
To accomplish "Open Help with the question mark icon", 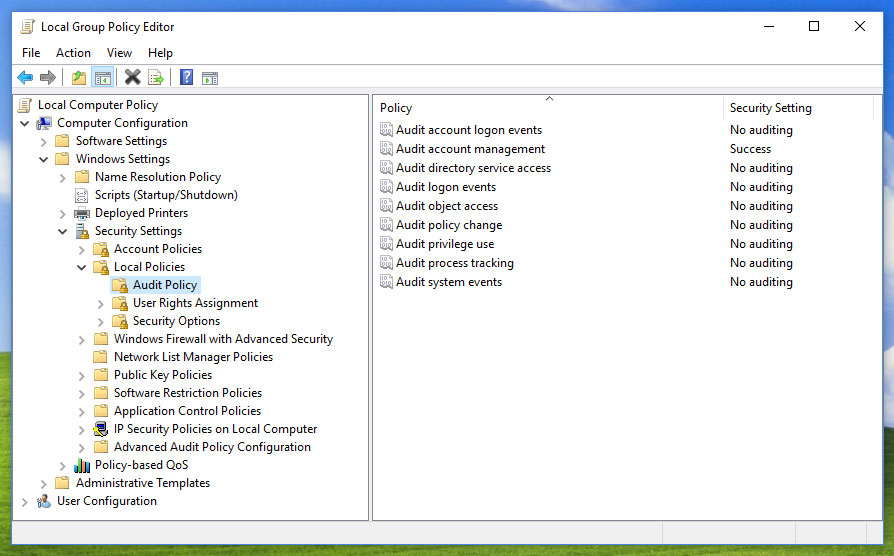I will (x=186, y=78).
